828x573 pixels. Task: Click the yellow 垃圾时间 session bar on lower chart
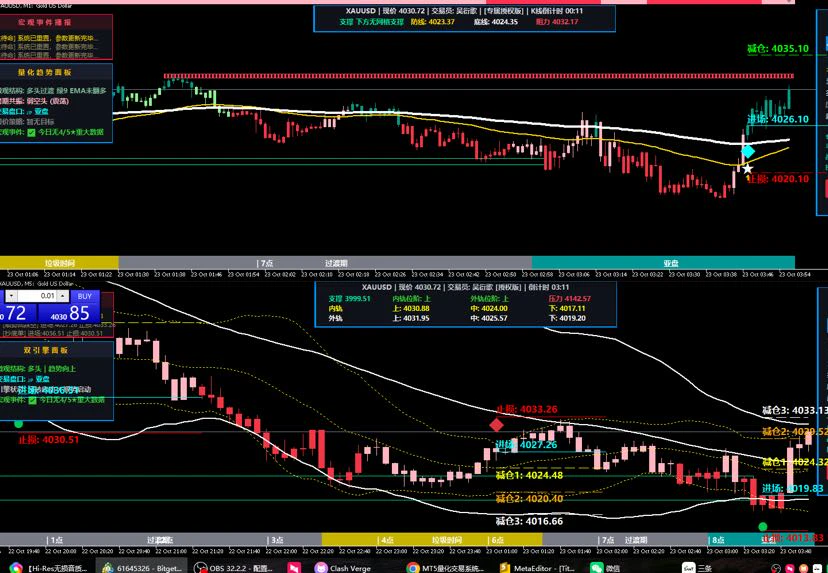[432, 540]
